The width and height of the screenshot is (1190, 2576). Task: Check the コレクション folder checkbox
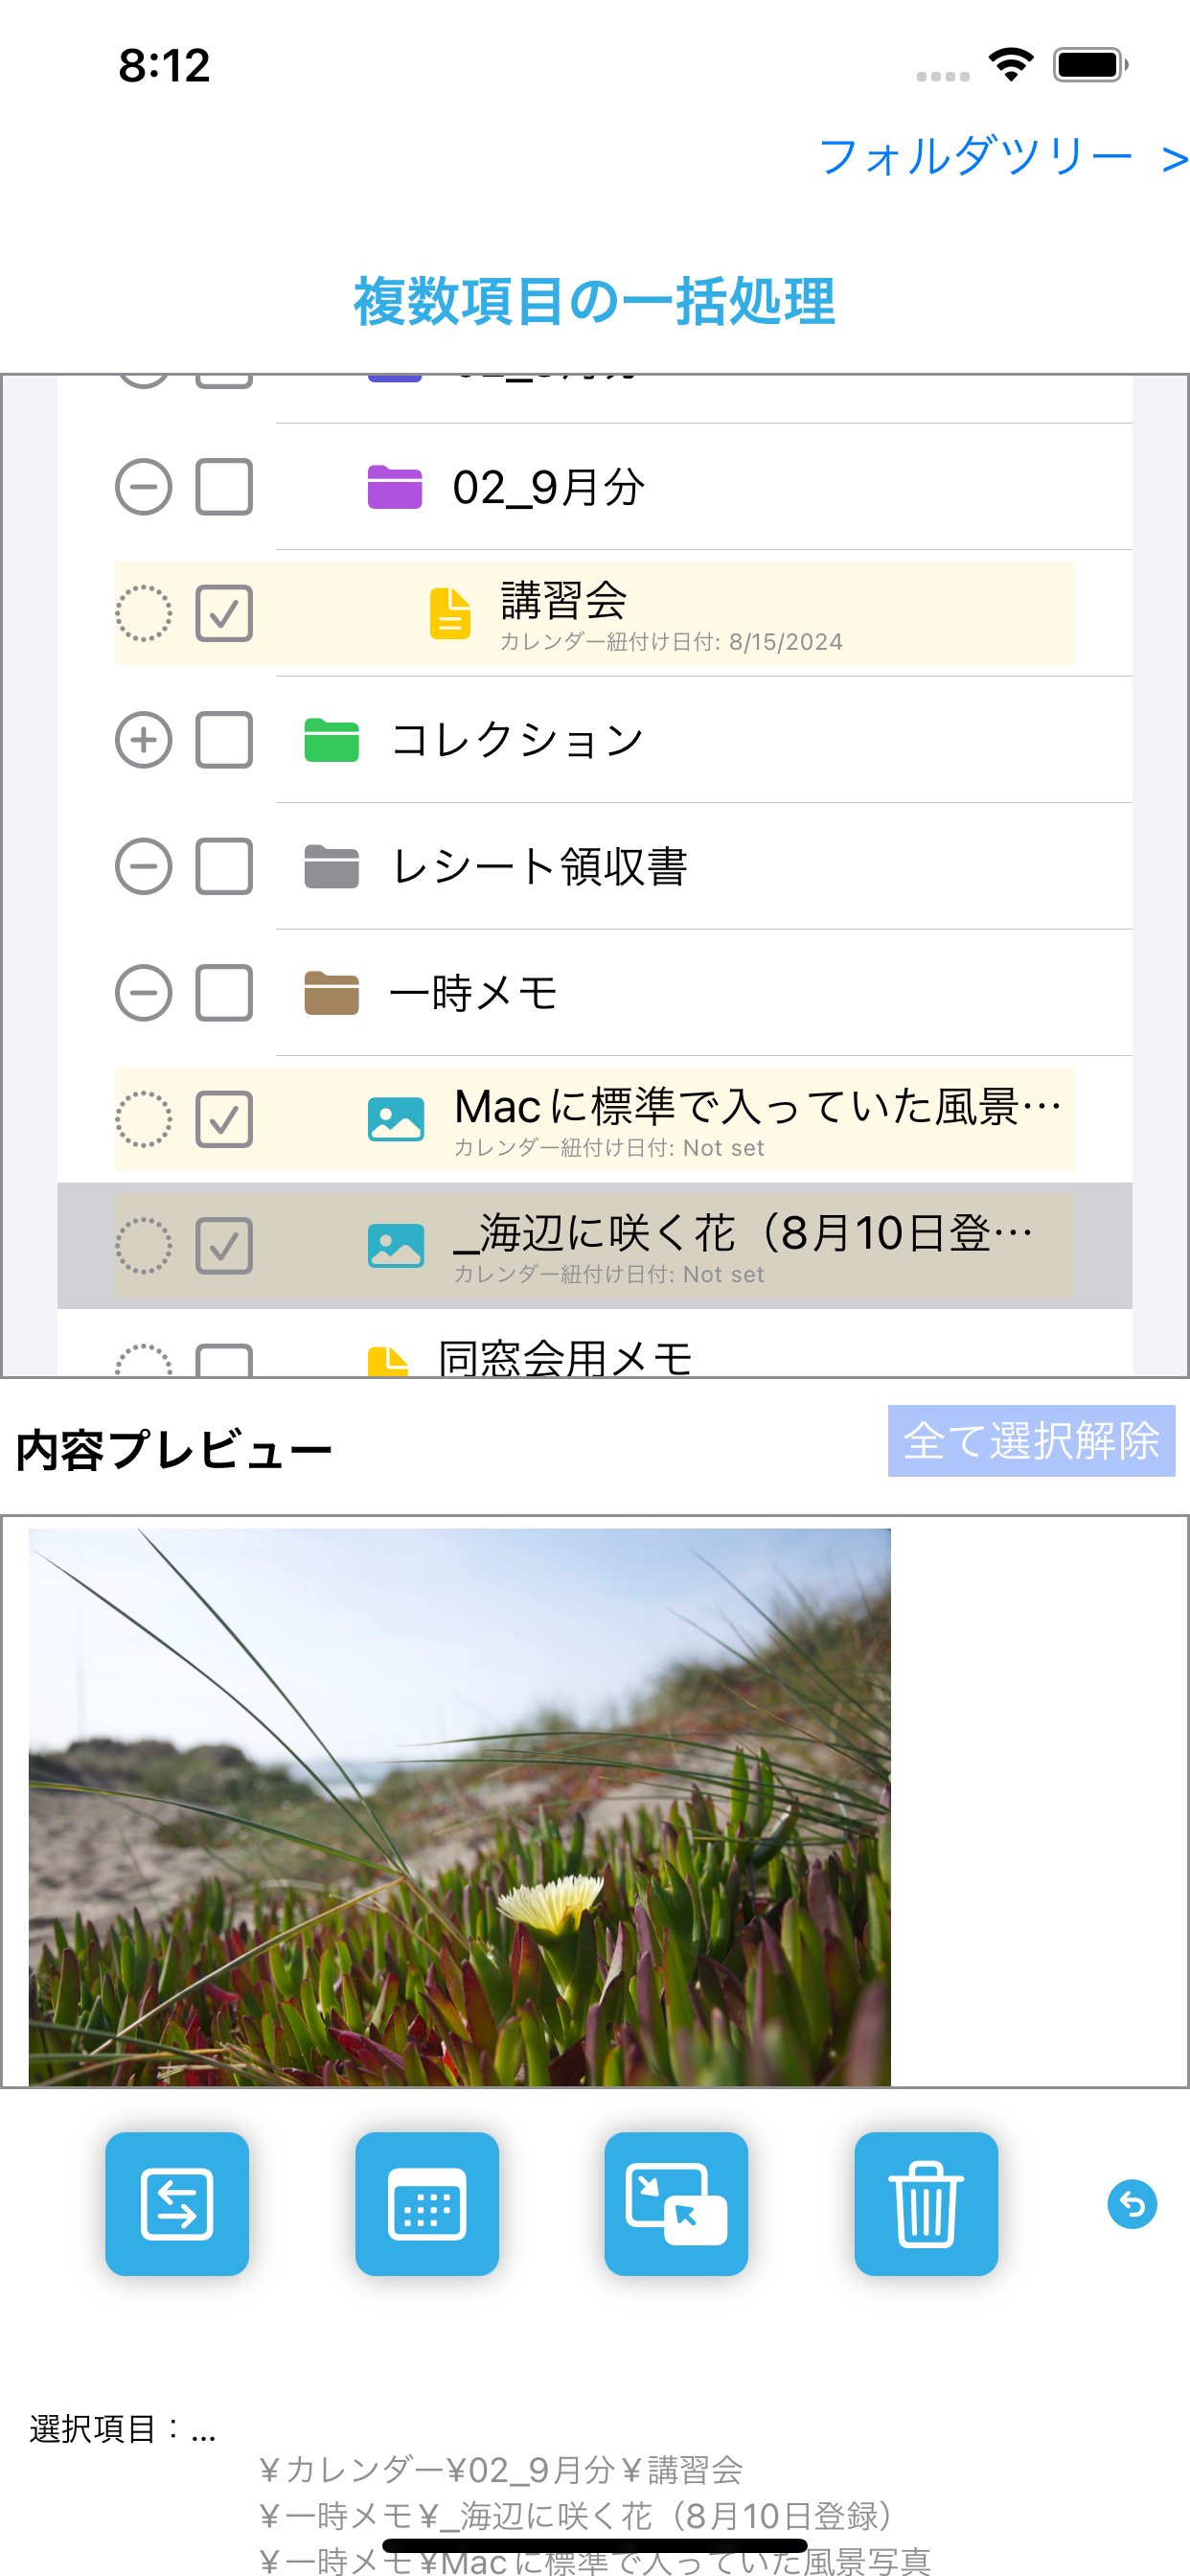(224, 740)
